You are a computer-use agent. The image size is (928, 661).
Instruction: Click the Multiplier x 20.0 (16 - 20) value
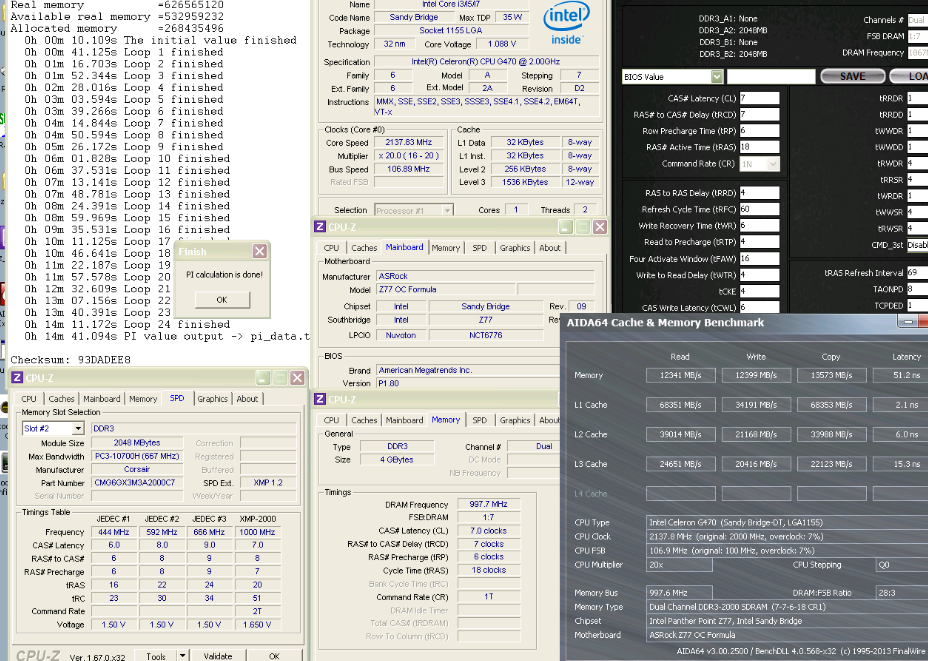[x=408, y=156]
